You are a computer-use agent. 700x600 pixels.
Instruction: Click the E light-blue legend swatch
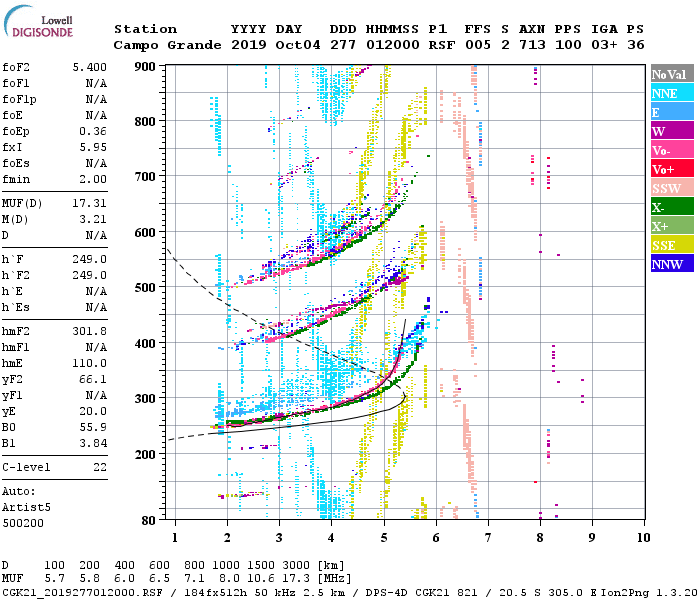click(672, 112)
